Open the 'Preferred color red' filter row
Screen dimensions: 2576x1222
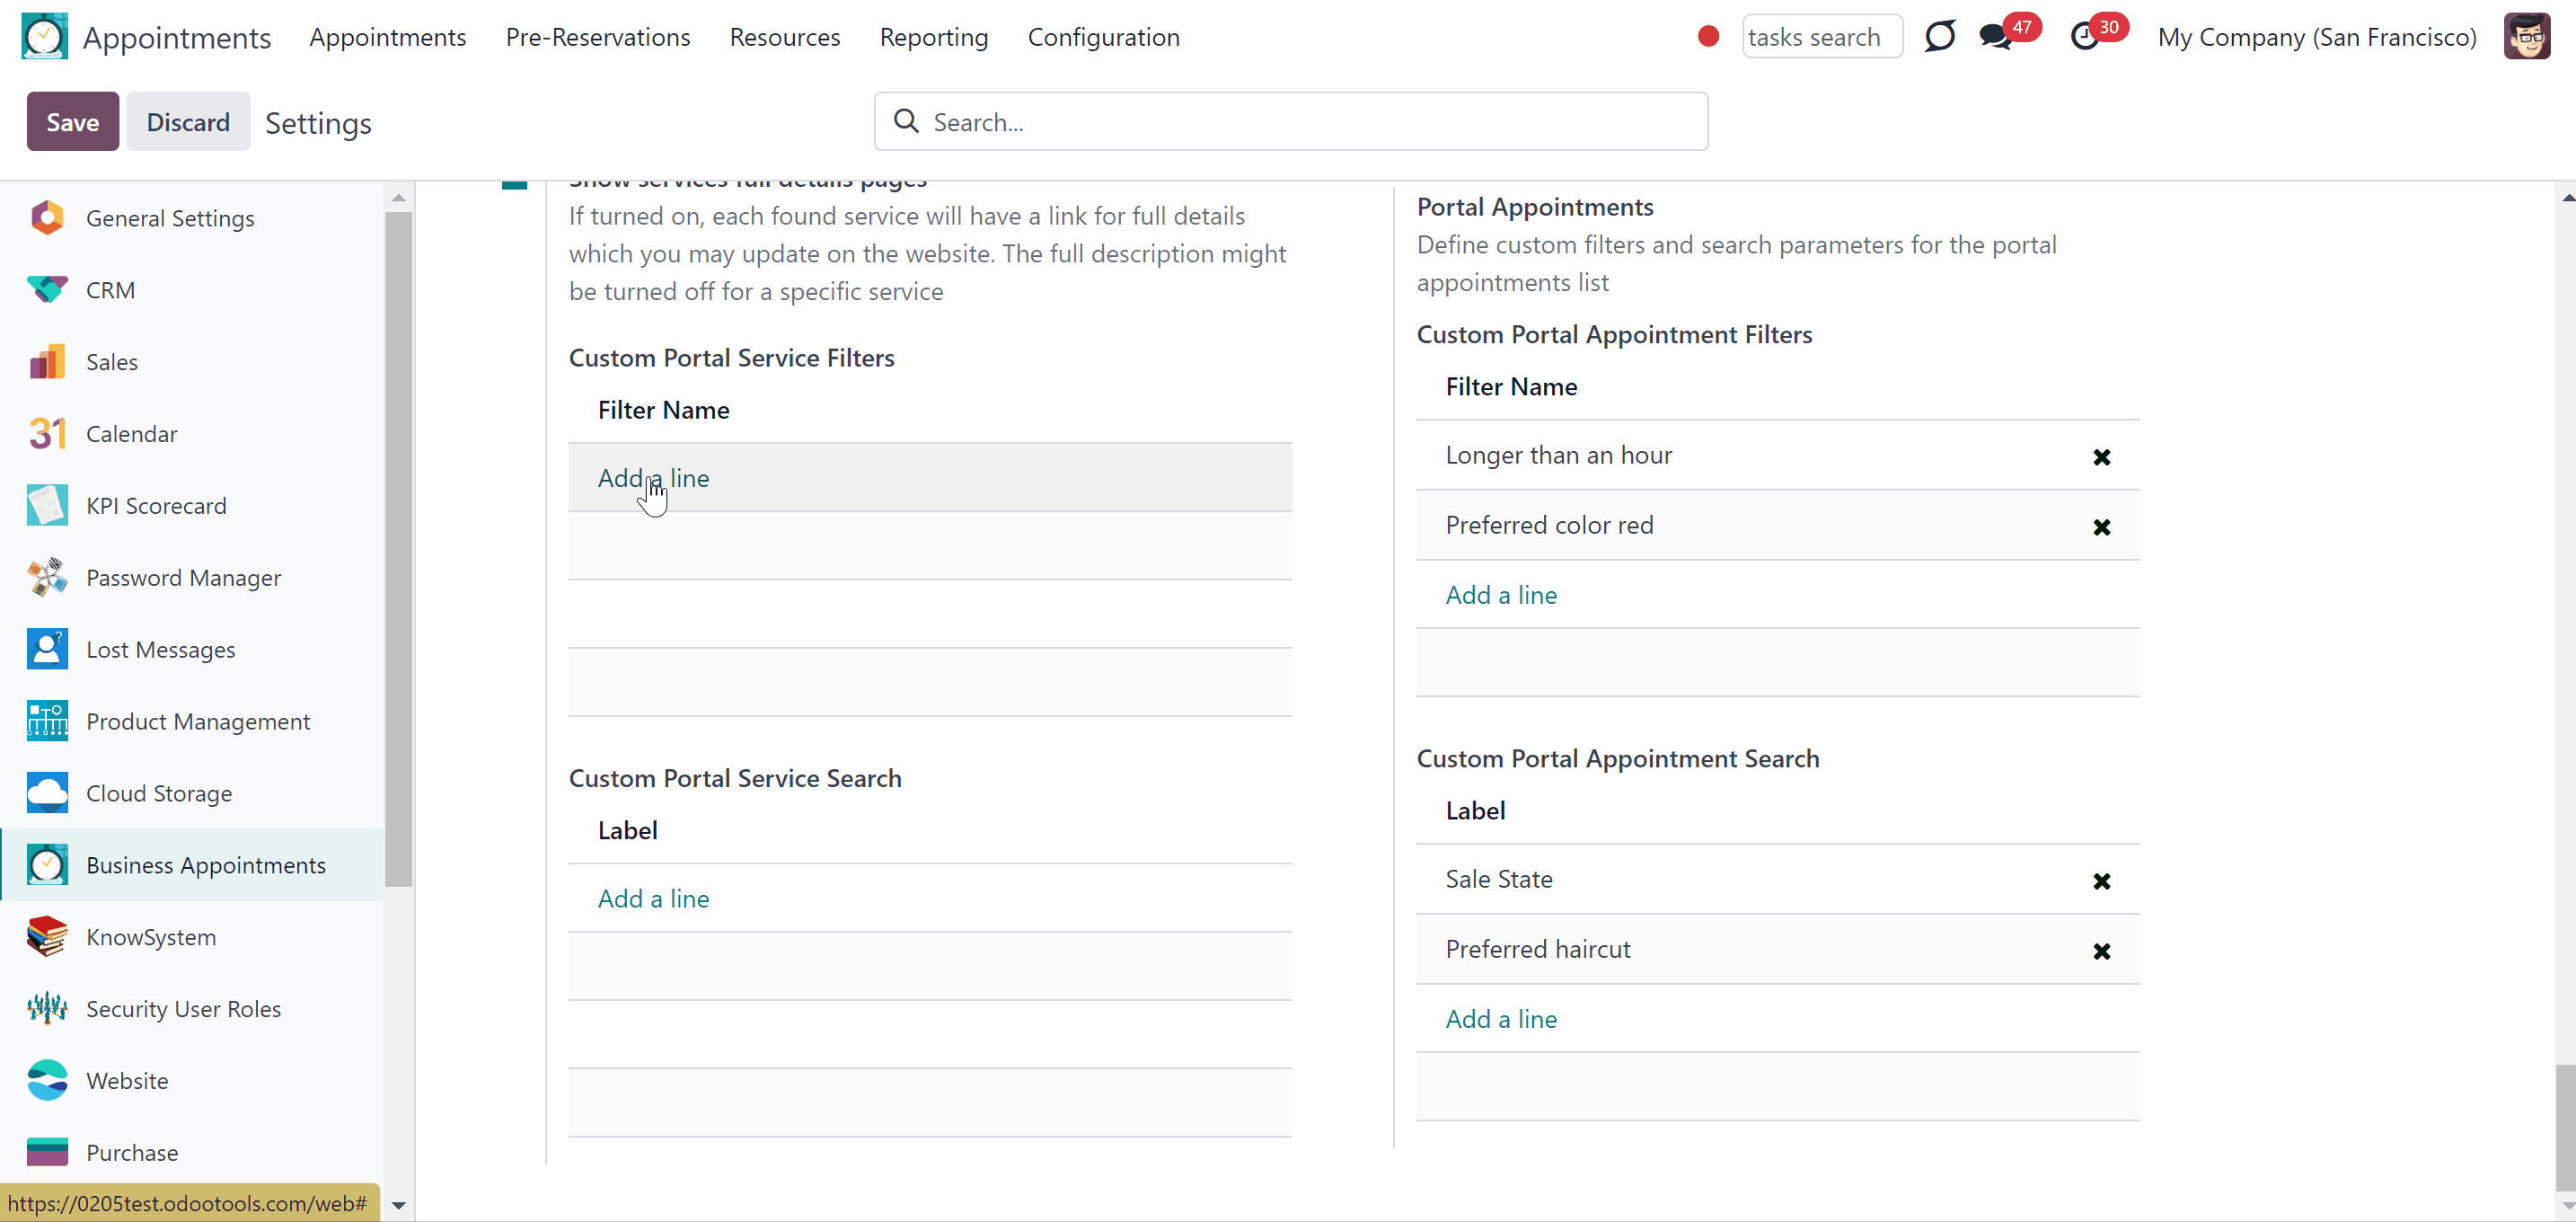(1777, 525)
